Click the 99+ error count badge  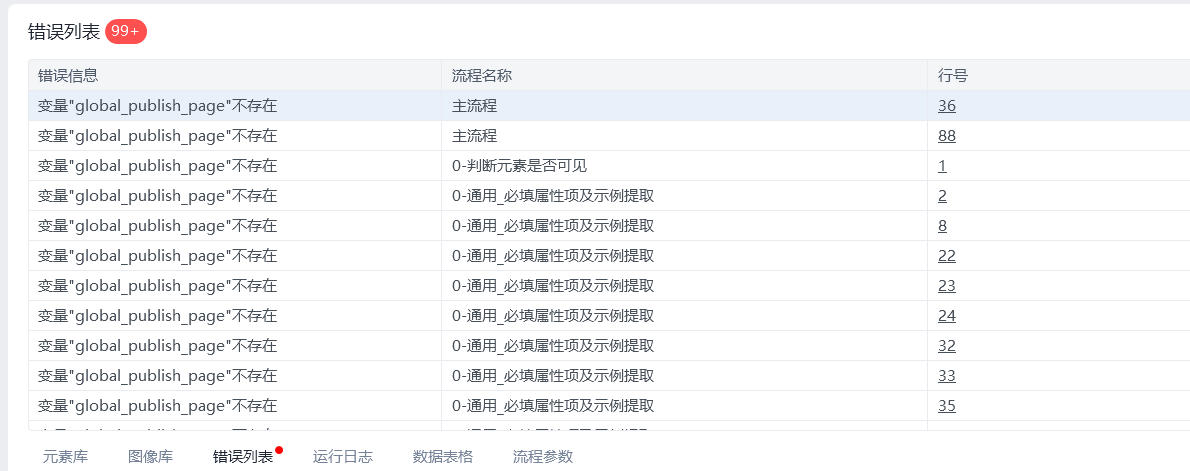[126, 31]
